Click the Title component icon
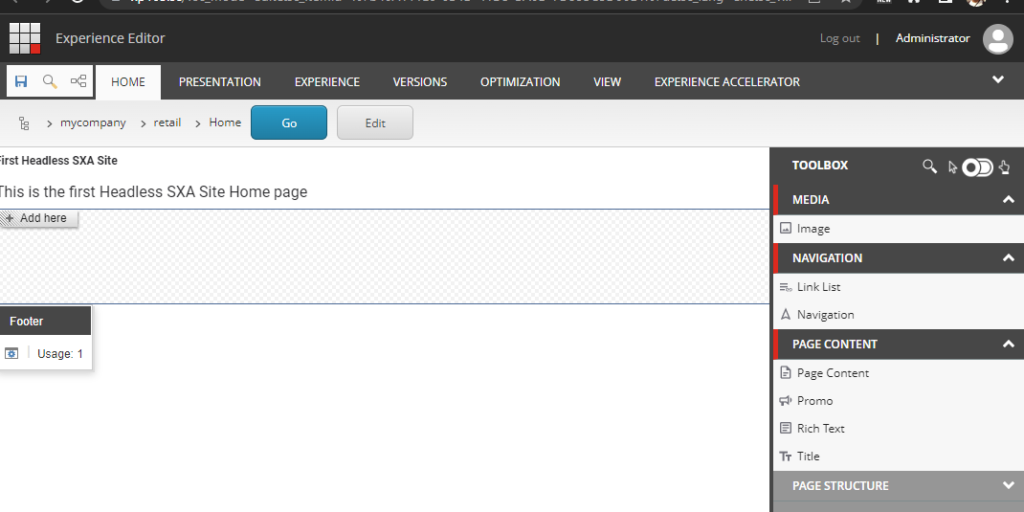This screenshot has height=512, width=1024. (x=786, y=456)
